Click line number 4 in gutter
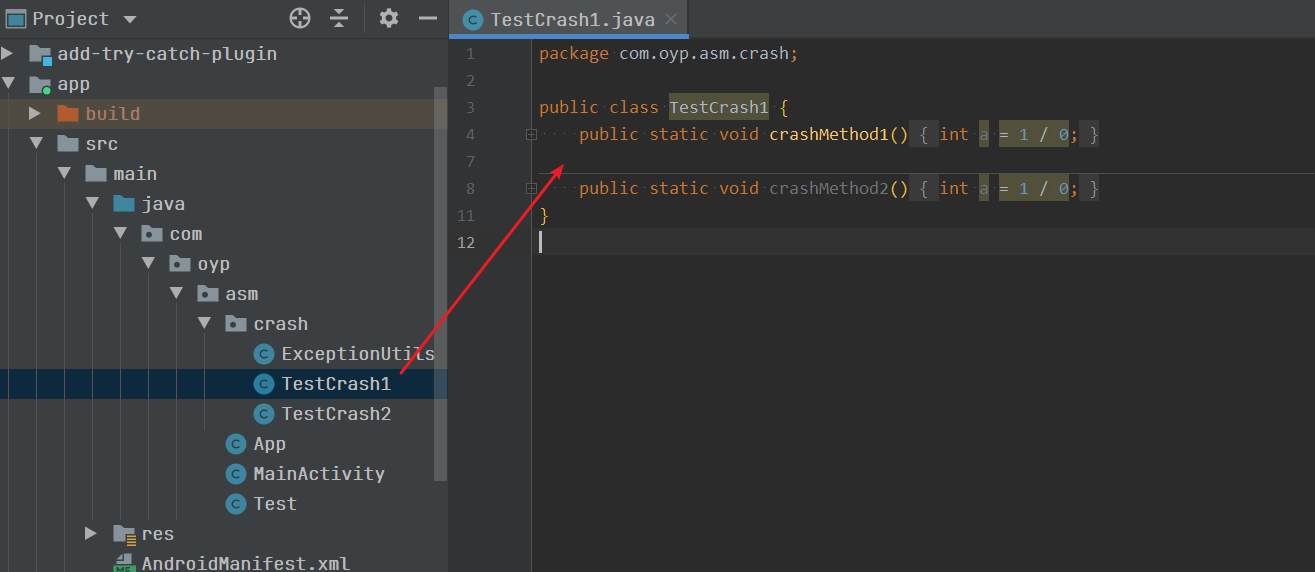Viewport: 1315px width, 572px height. (x=470, y=134)
